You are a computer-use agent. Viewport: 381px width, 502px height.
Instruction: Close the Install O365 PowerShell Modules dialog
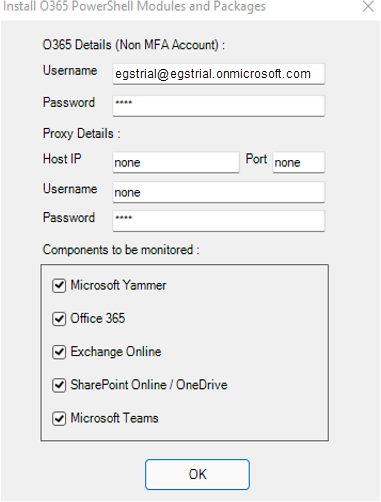[x=368, y=6]
